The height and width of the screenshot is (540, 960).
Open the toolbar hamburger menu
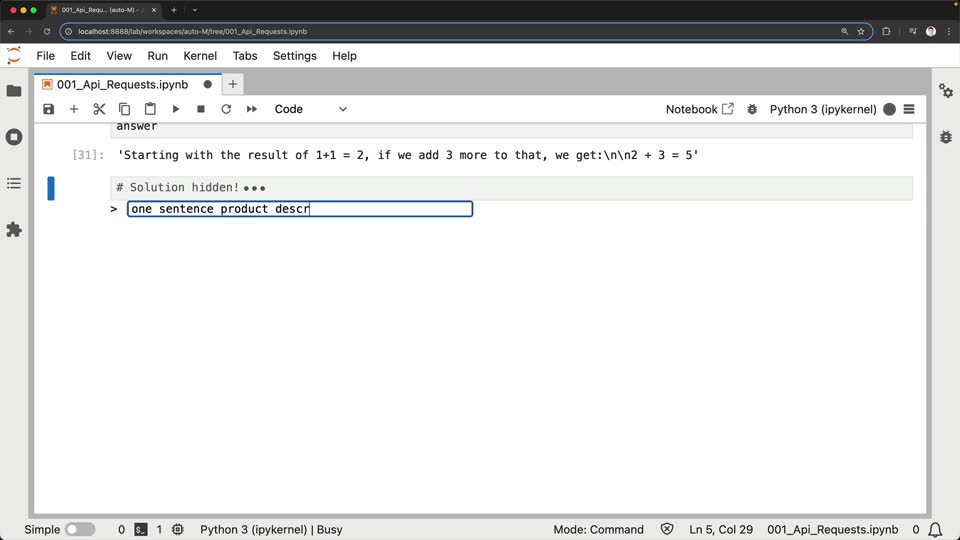(909, 109)
